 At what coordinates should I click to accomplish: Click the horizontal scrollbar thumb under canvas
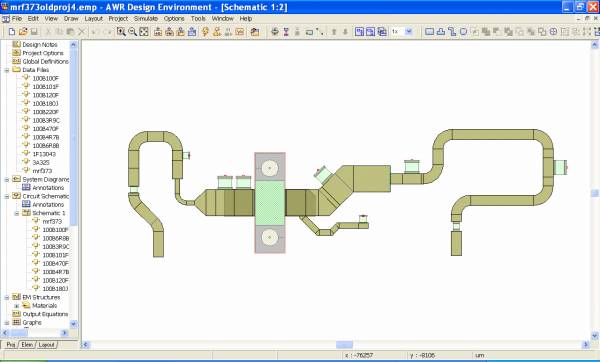click(x=344, y=345)
